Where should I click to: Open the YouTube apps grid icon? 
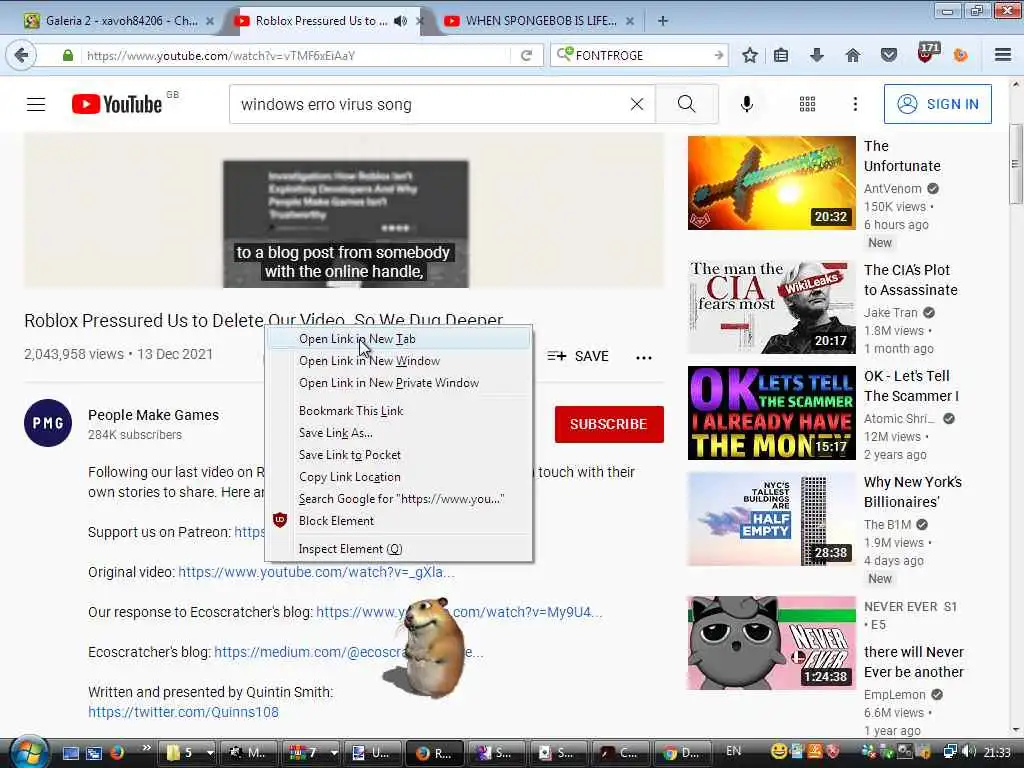(807, 104)
